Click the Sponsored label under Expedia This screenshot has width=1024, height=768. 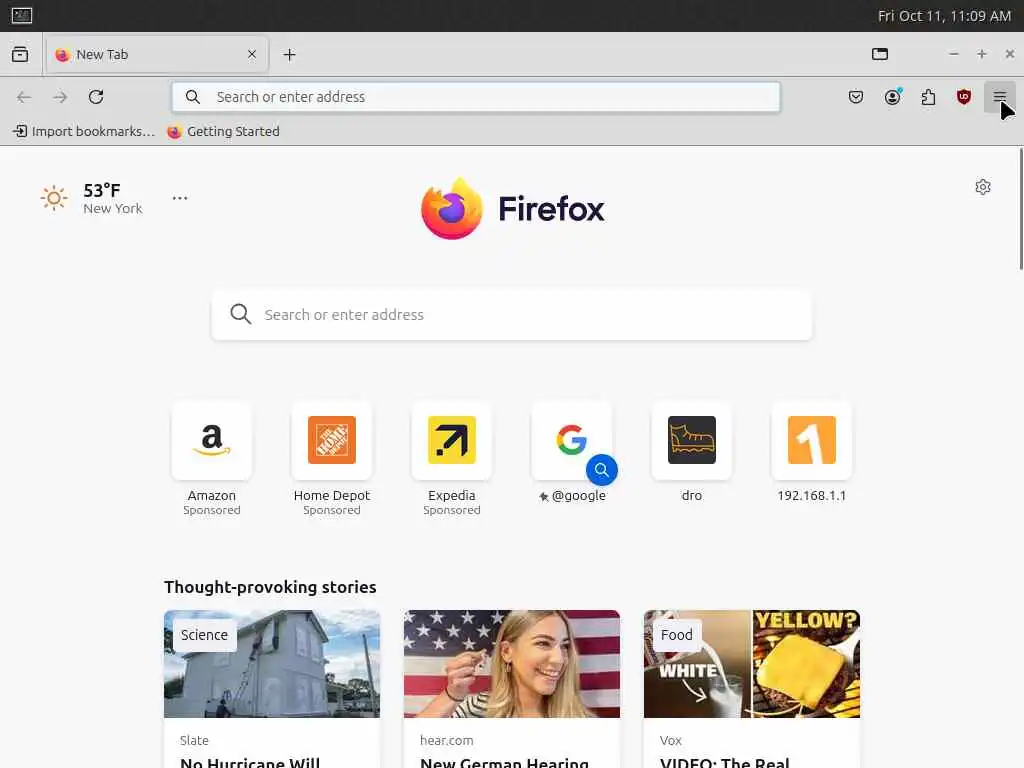[x=452, y=510]
